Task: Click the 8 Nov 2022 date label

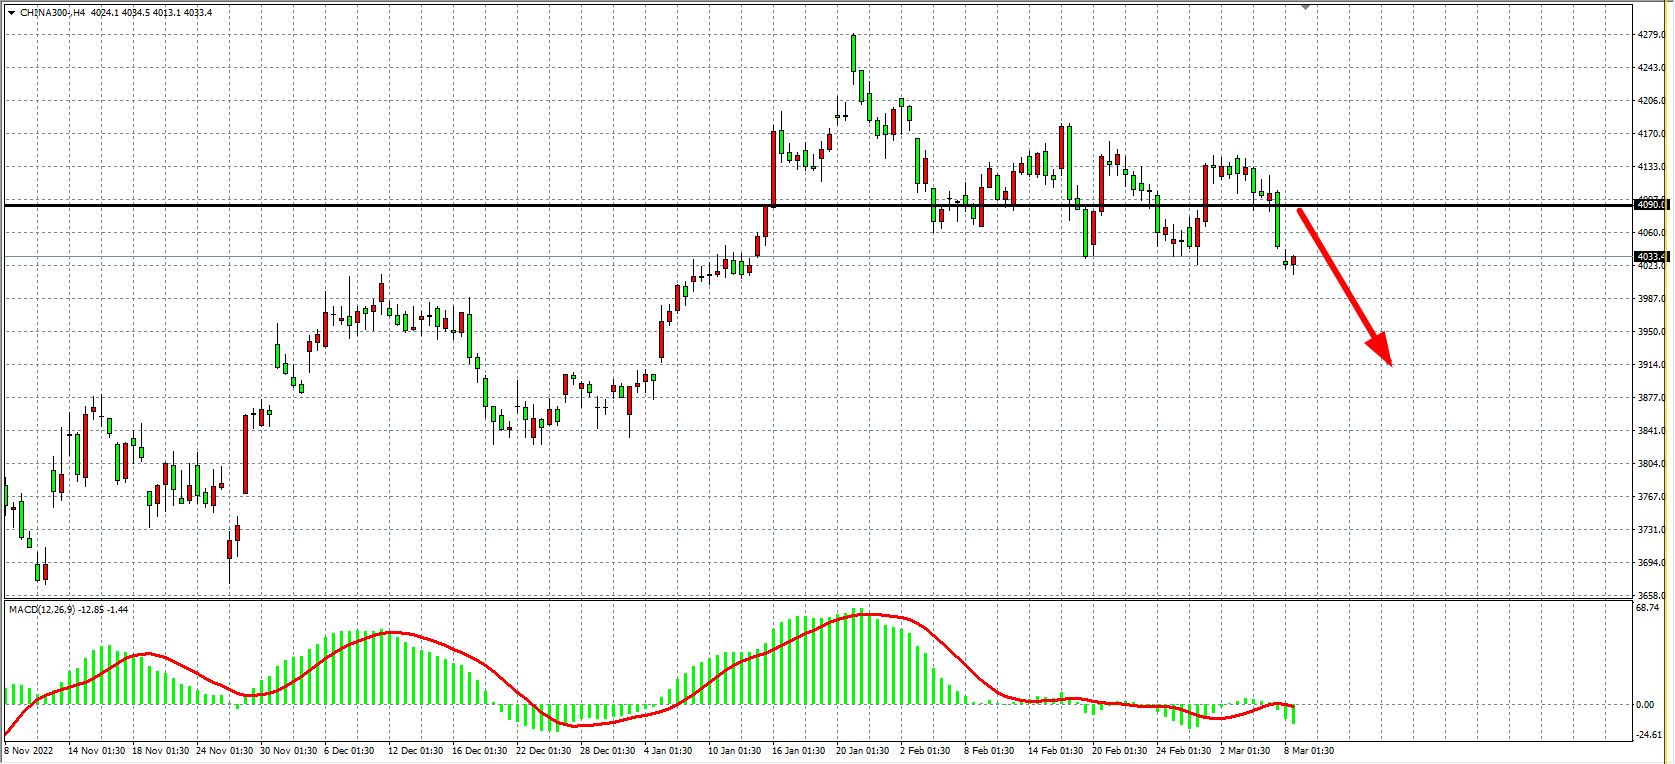Action: pyautogui.click(x=30, y=751)
